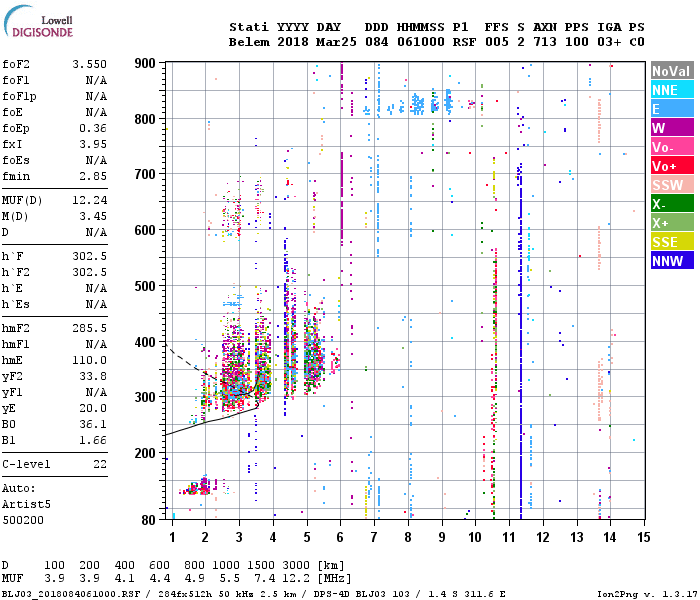Select the X+ legend swatch

click(672, 223)
